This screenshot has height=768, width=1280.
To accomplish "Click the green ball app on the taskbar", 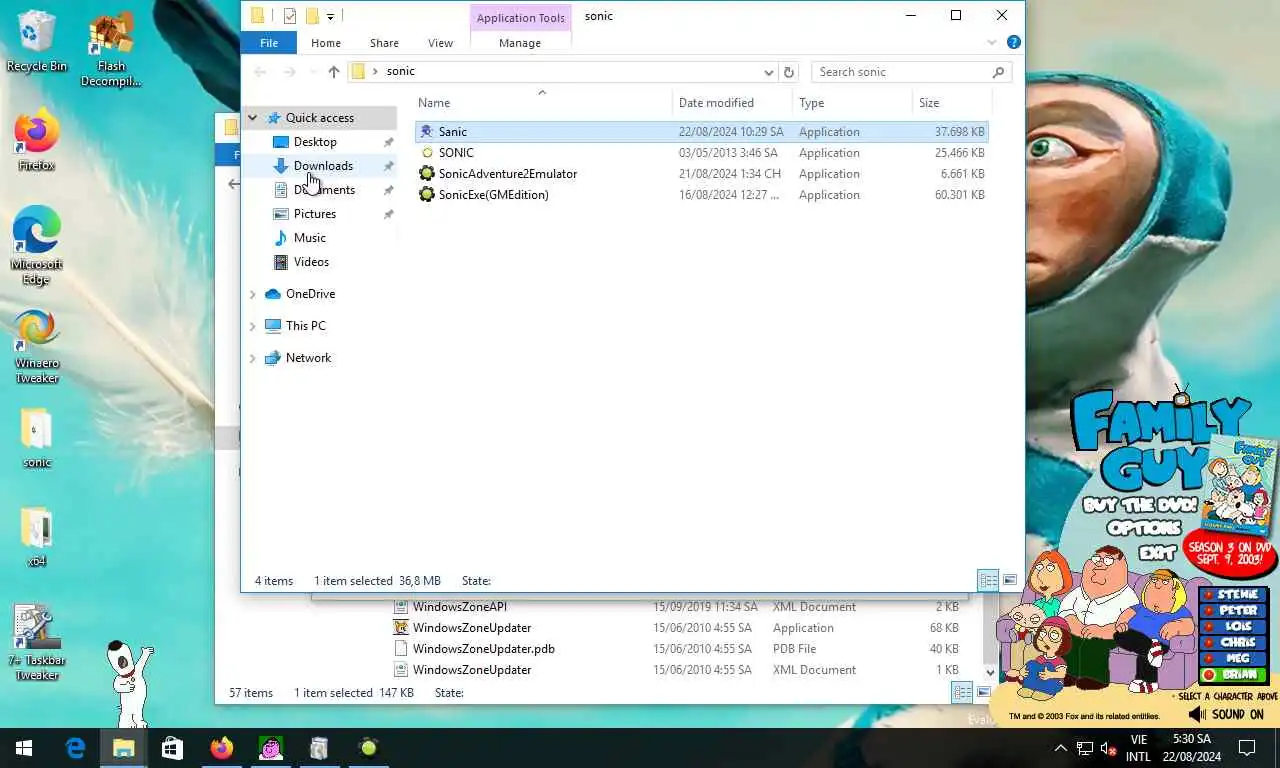I will (x=368, y=748).
